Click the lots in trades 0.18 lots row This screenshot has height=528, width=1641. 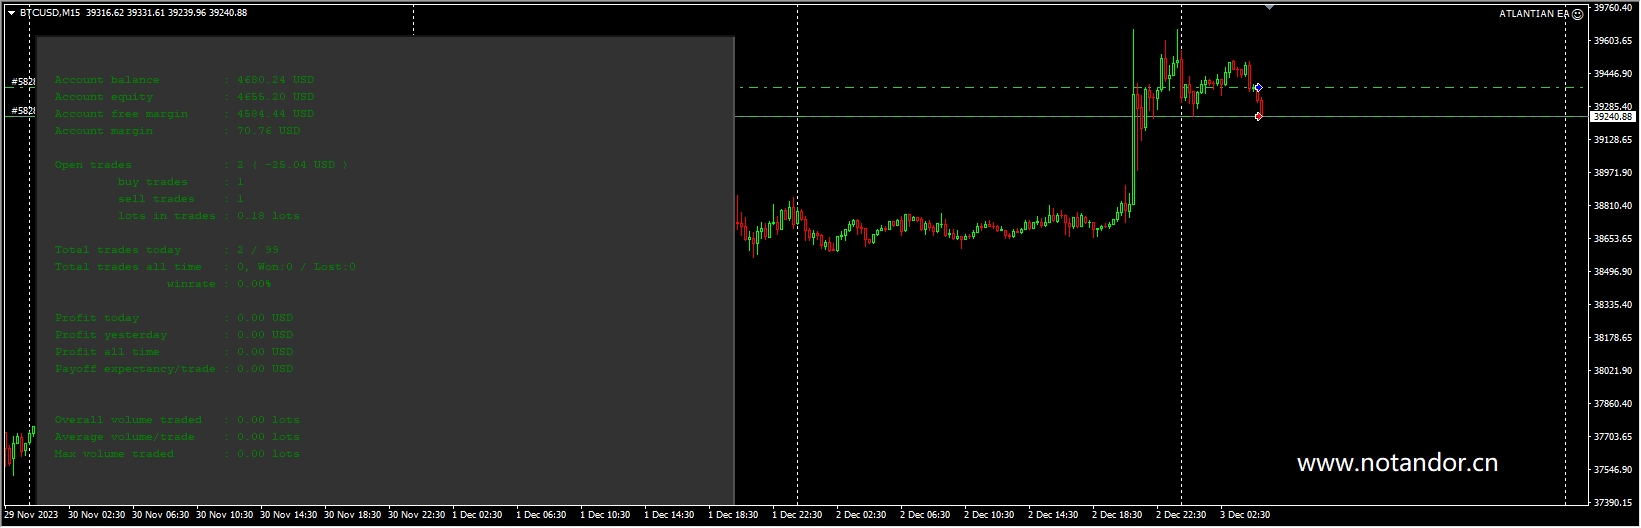point(208,216)
